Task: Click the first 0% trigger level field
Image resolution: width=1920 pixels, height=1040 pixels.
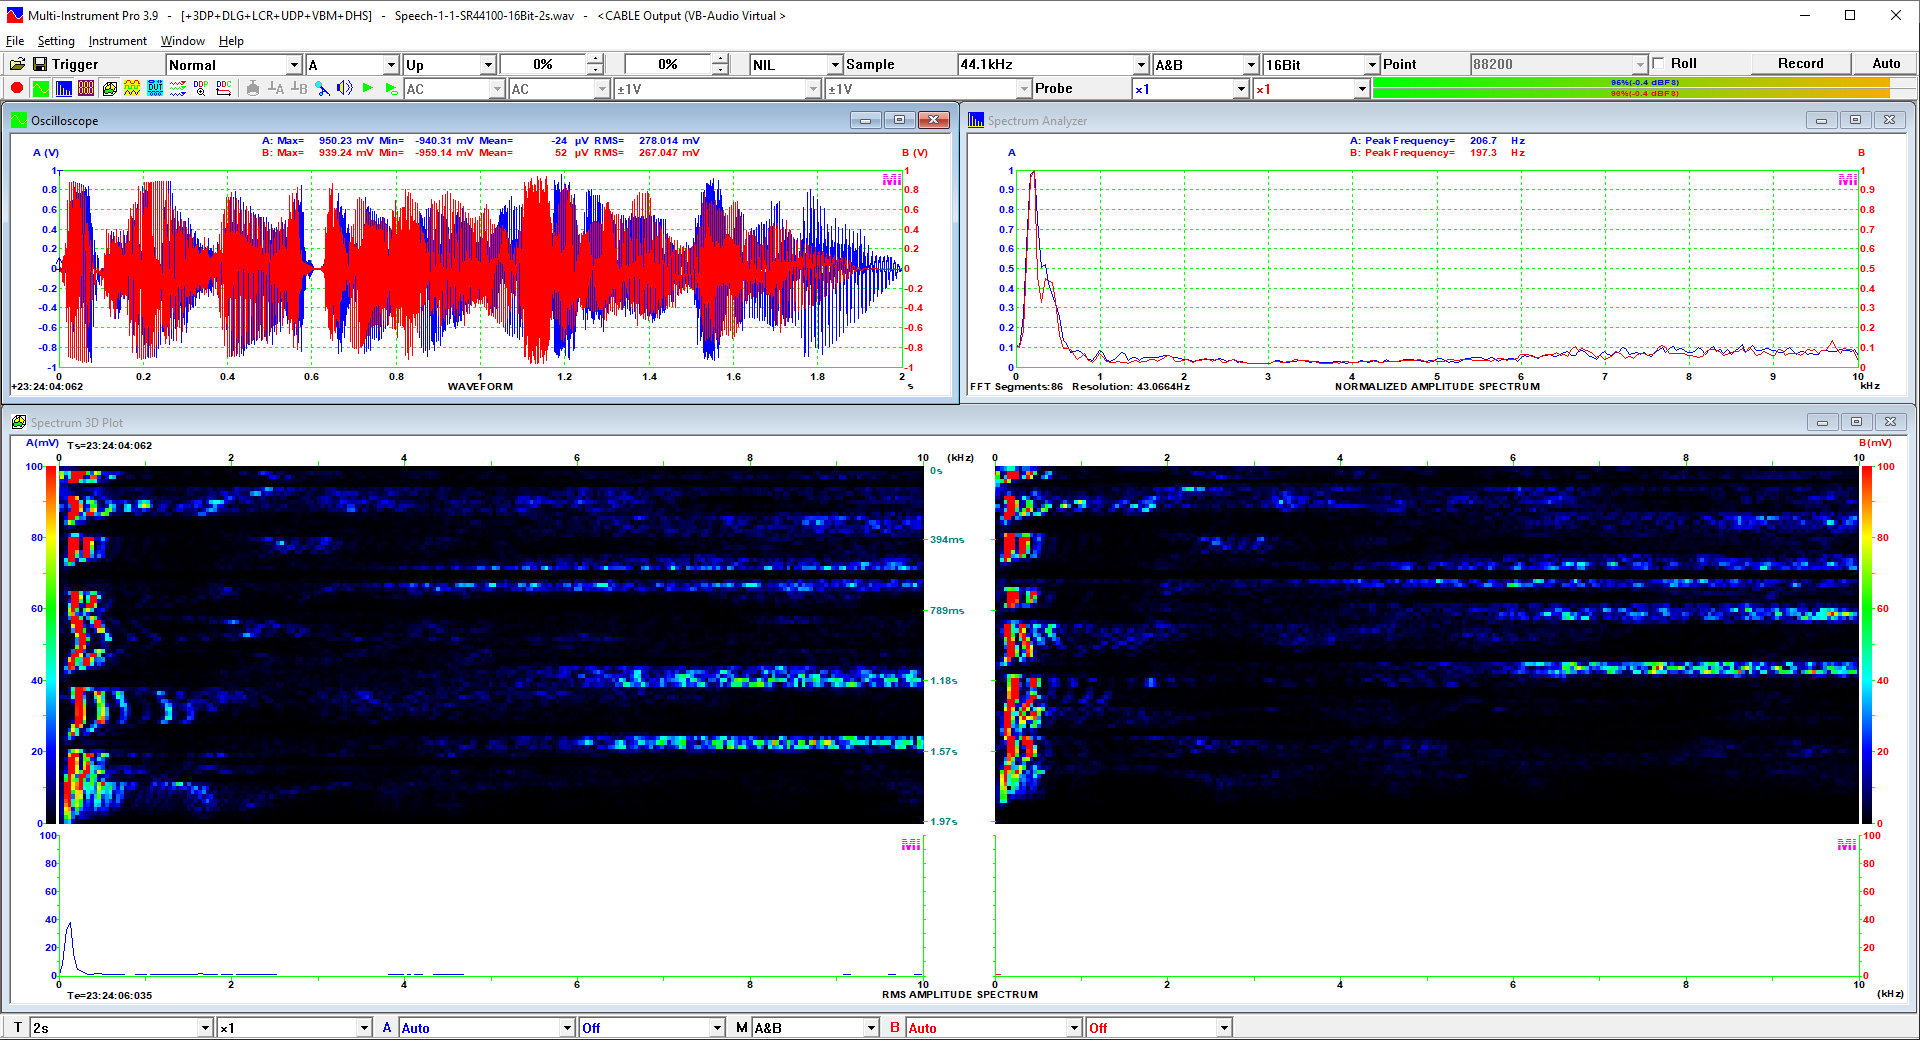Action: click(543, 65)
